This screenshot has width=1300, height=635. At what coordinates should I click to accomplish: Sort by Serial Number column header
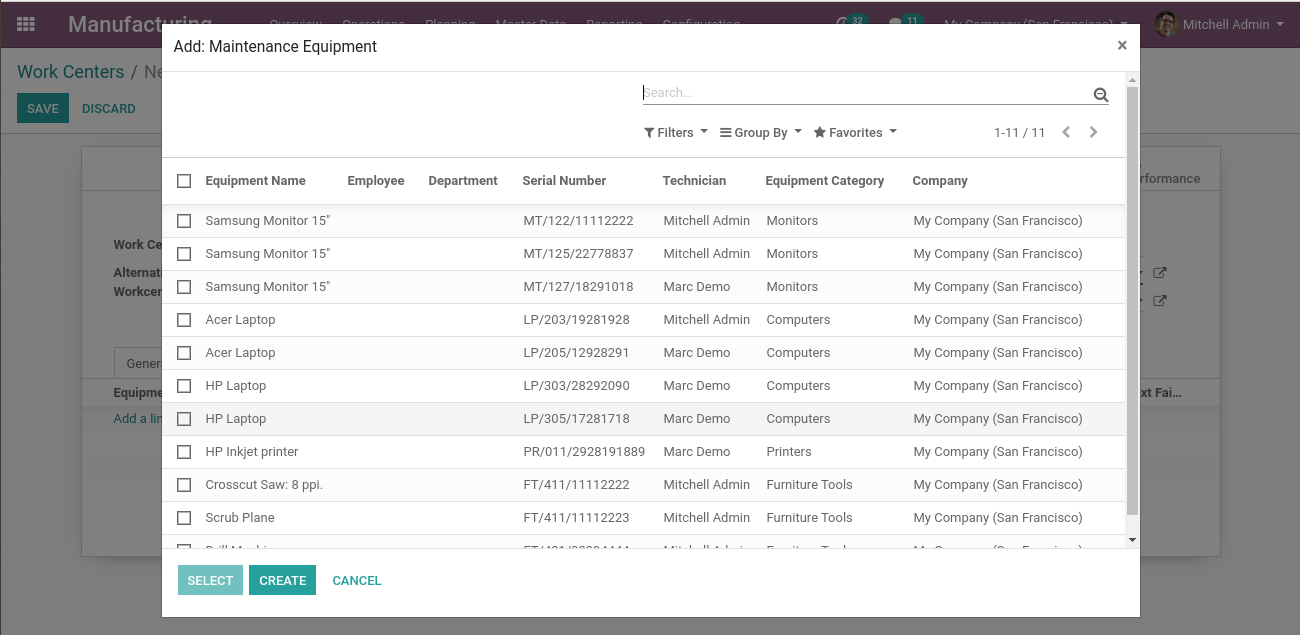564,181
